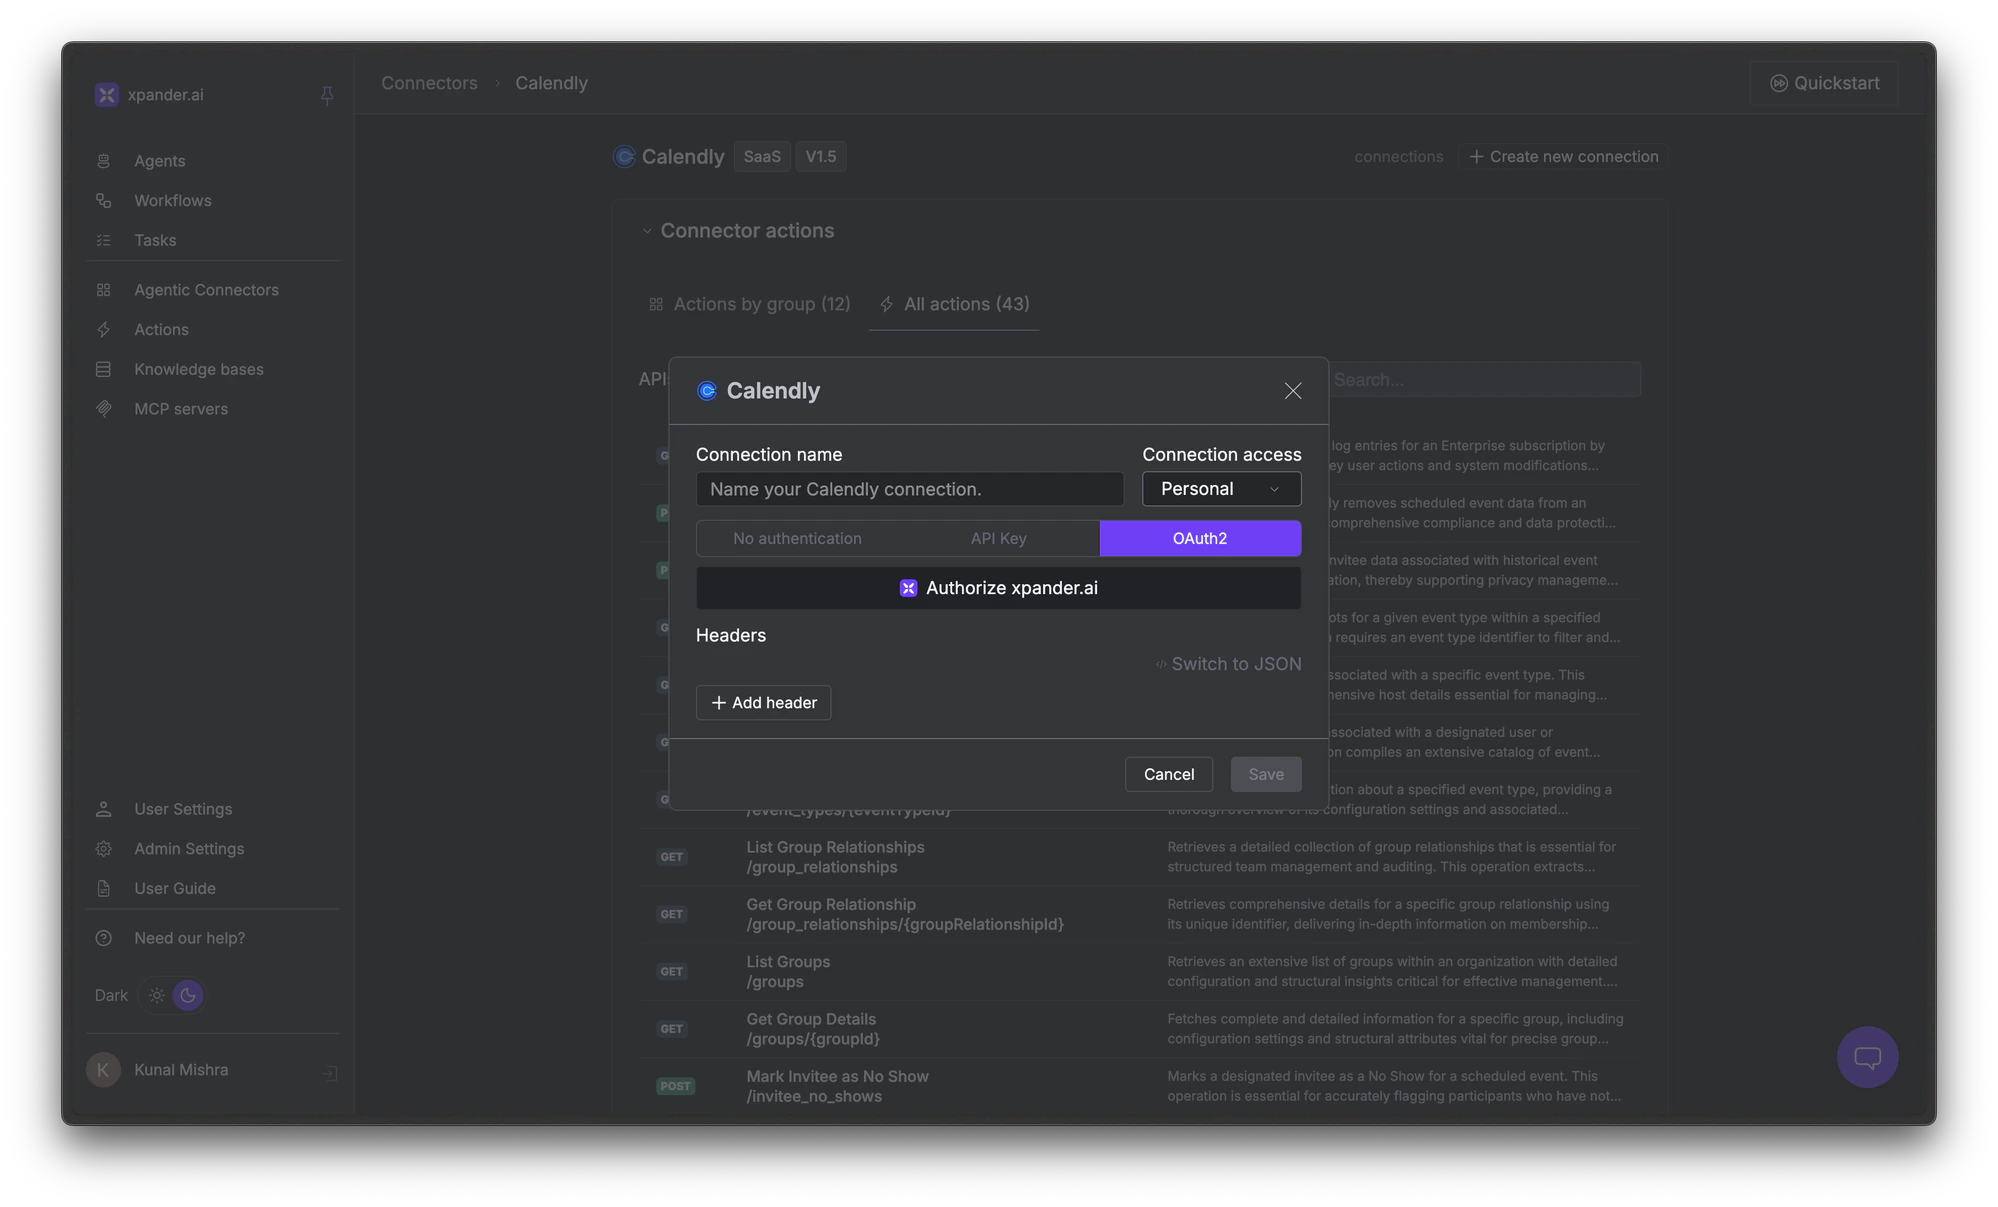Screen dimensions: 1998x1207
Task: Pin the sidebar using the pin icon
Action: point(327,95)
